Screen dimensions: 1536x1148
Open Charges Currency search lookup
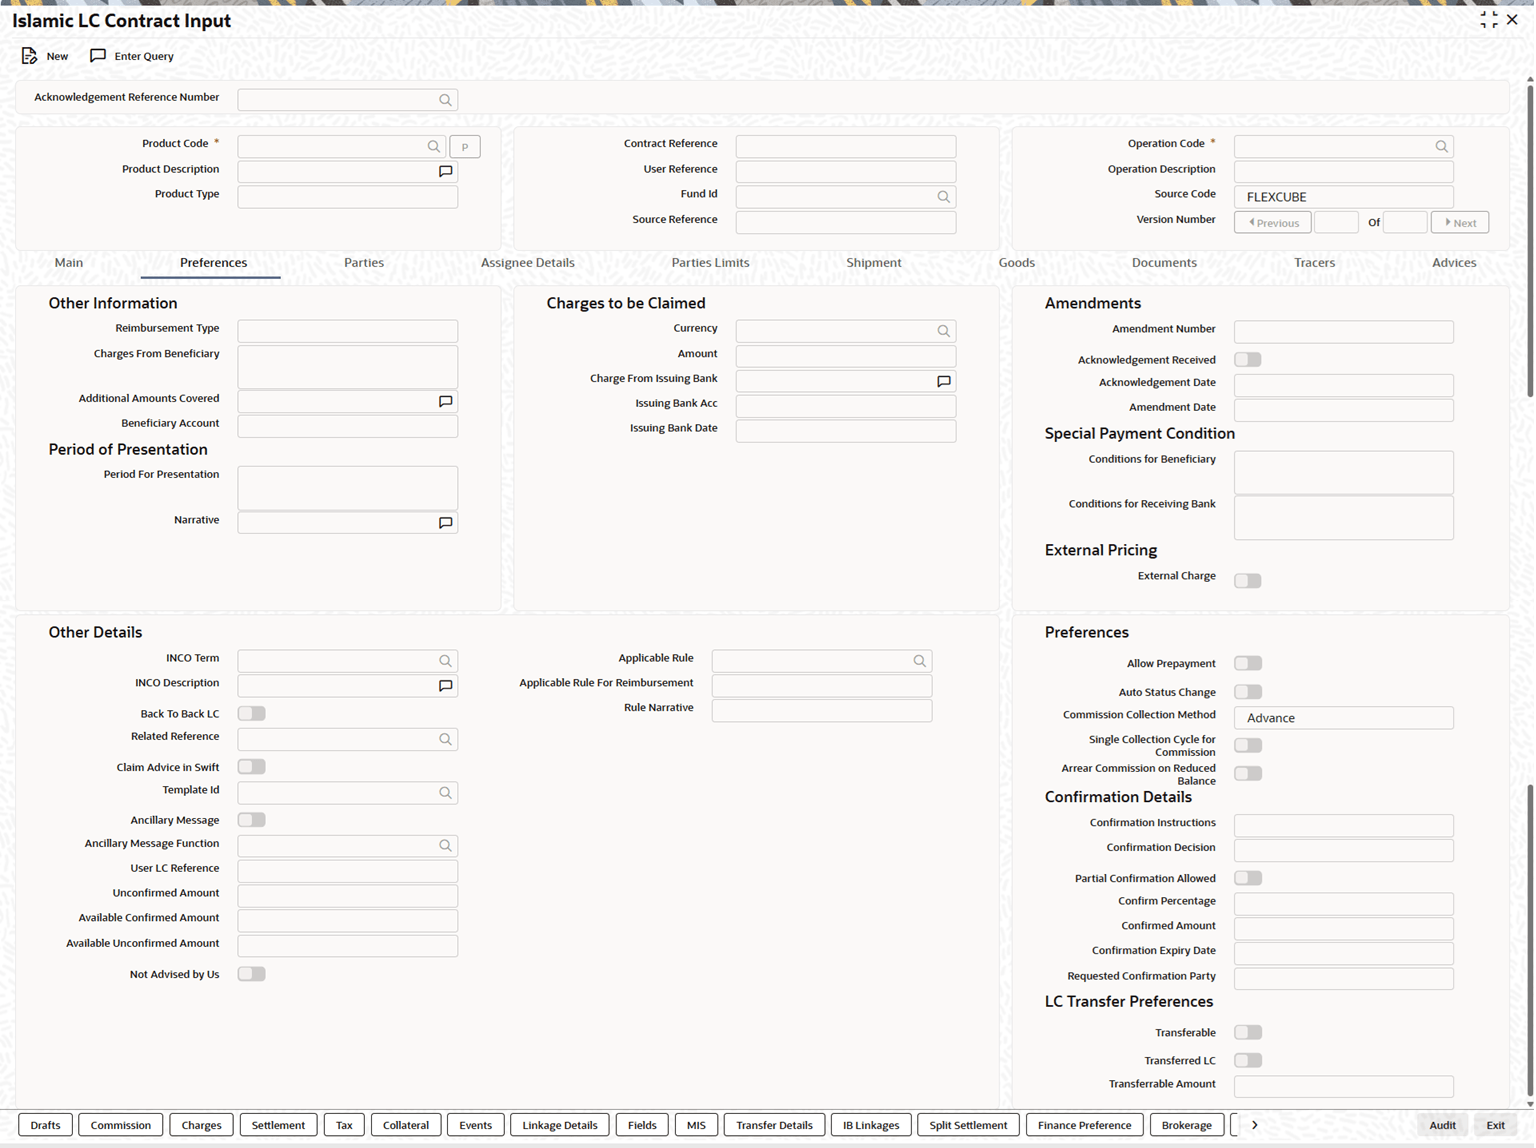(943, 331)
